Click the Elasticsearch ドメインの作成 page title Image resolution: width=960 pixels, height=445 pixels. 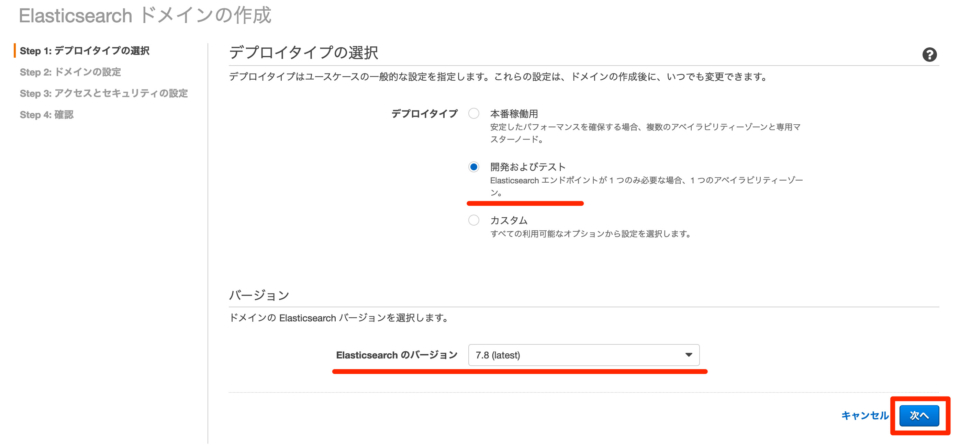click(145, 15)
